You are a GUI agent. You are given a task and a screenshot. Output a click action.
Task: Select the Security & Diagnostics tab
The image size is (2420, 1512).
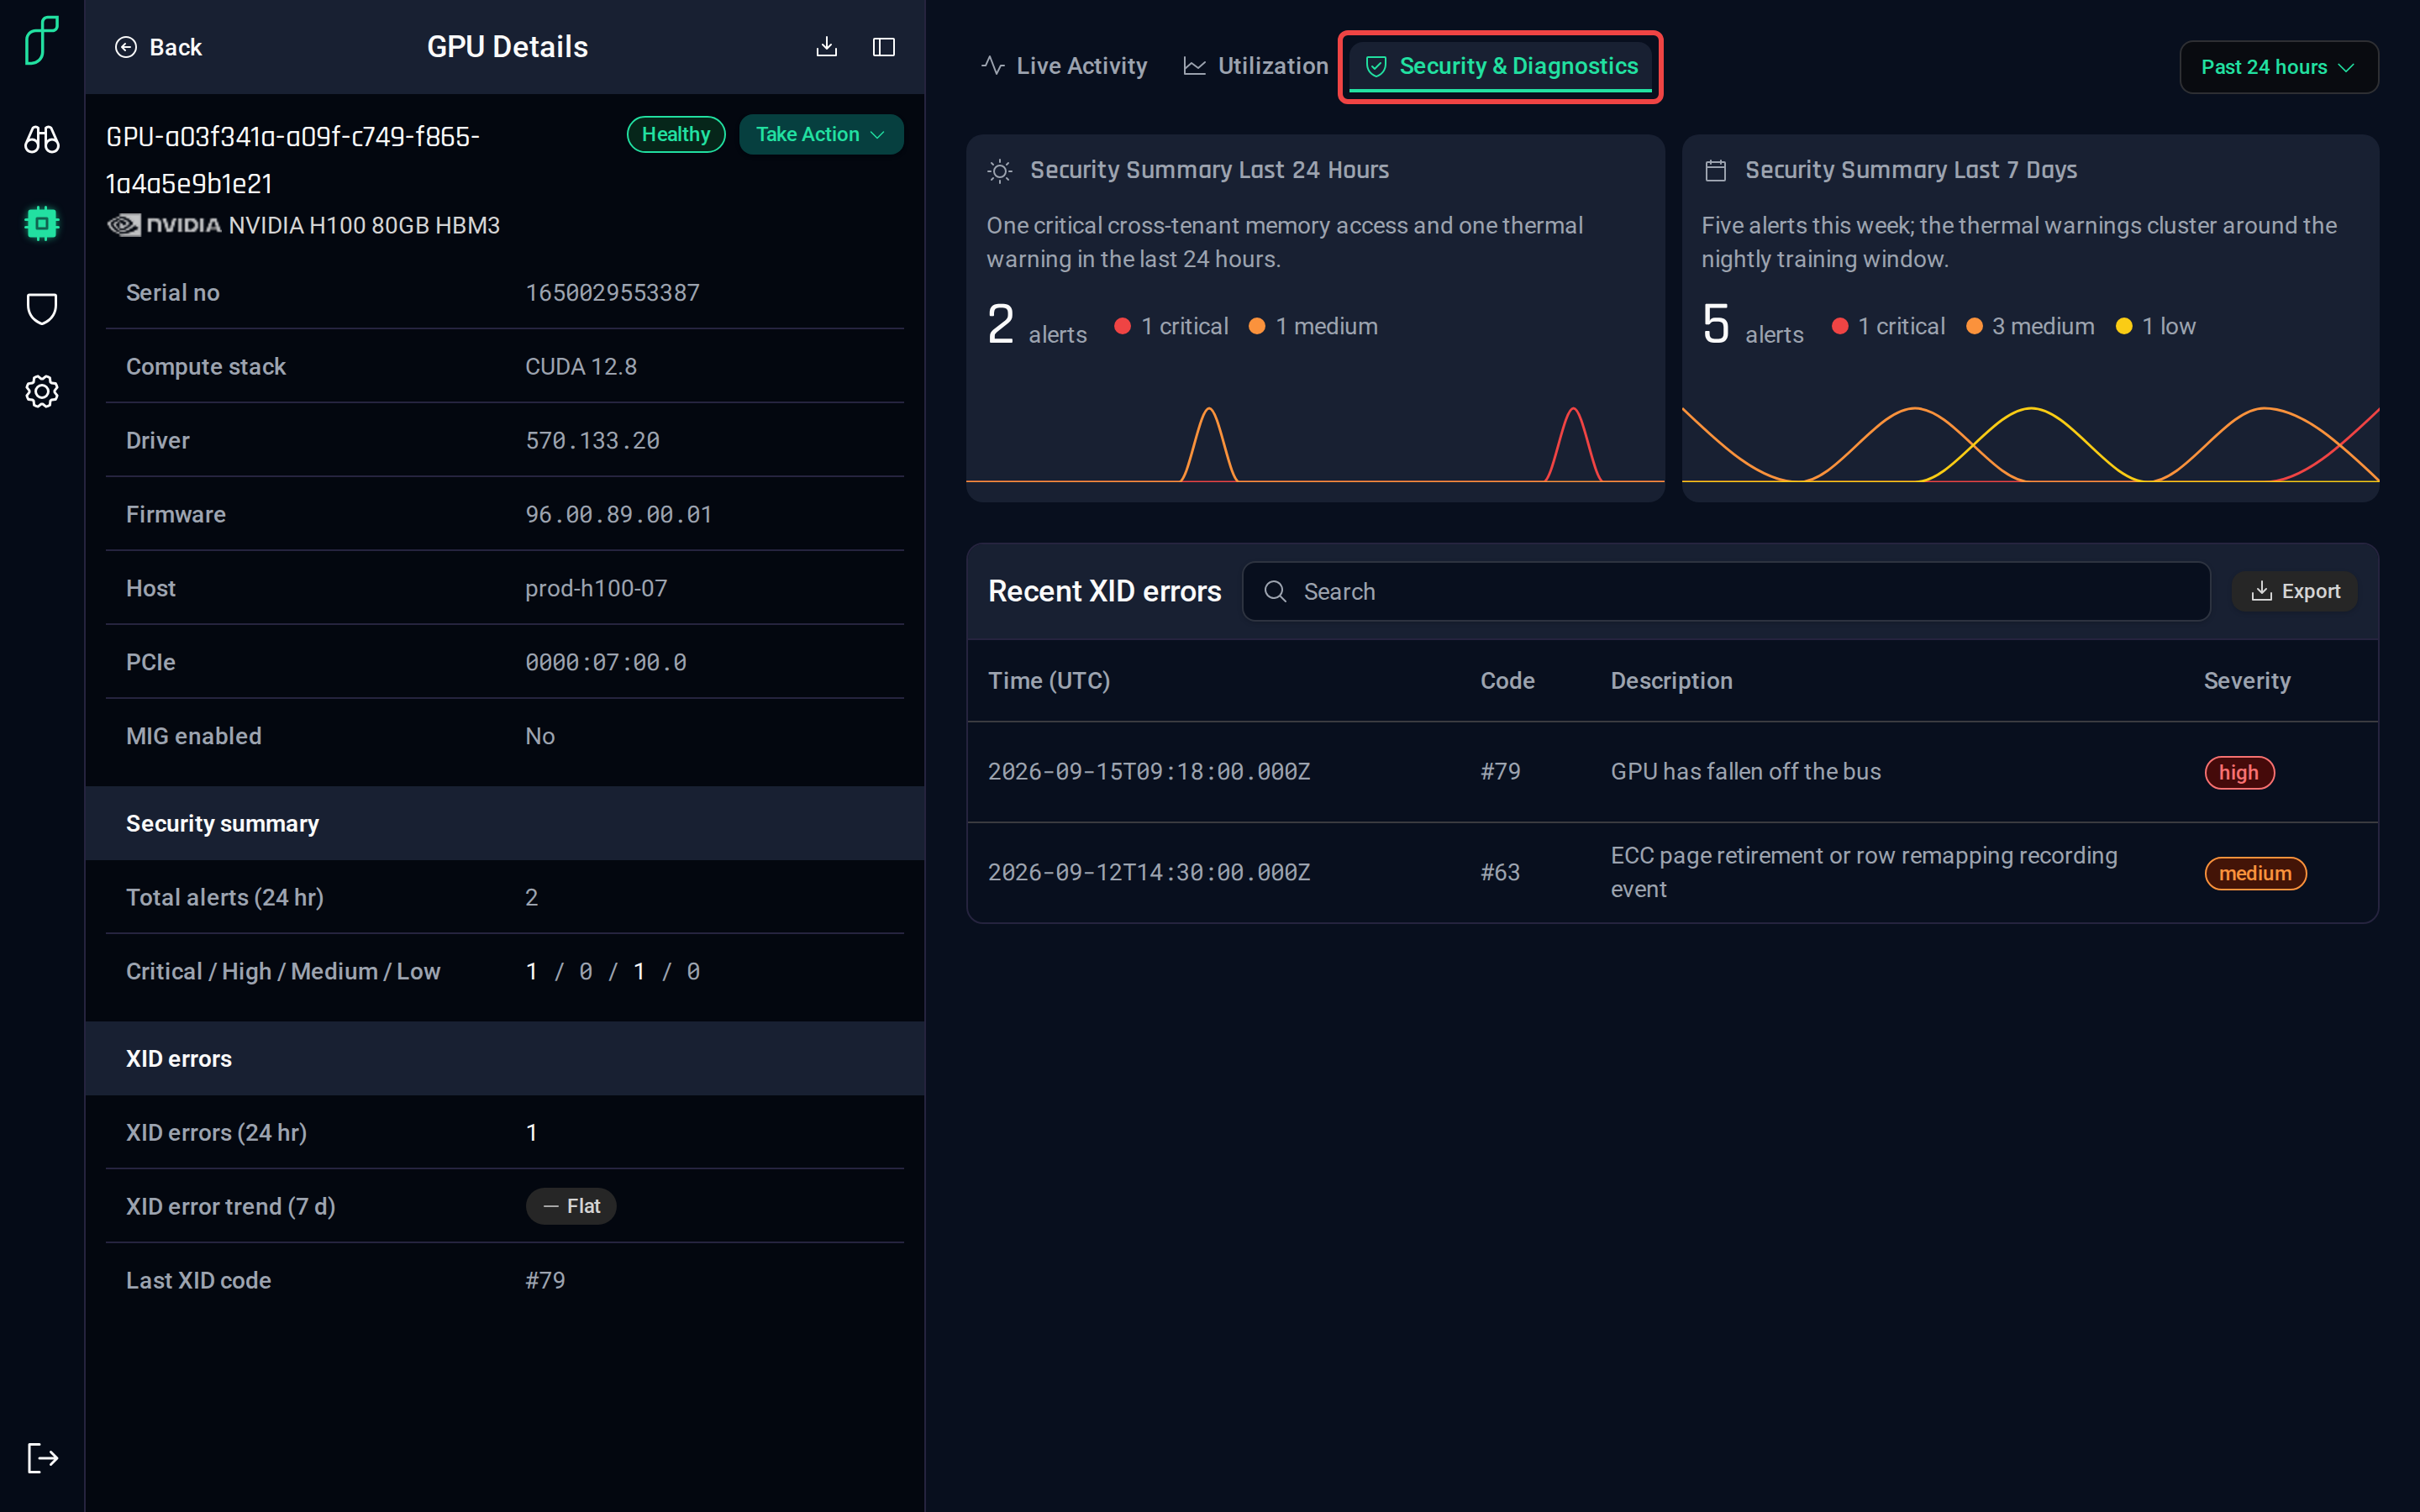1500,66
